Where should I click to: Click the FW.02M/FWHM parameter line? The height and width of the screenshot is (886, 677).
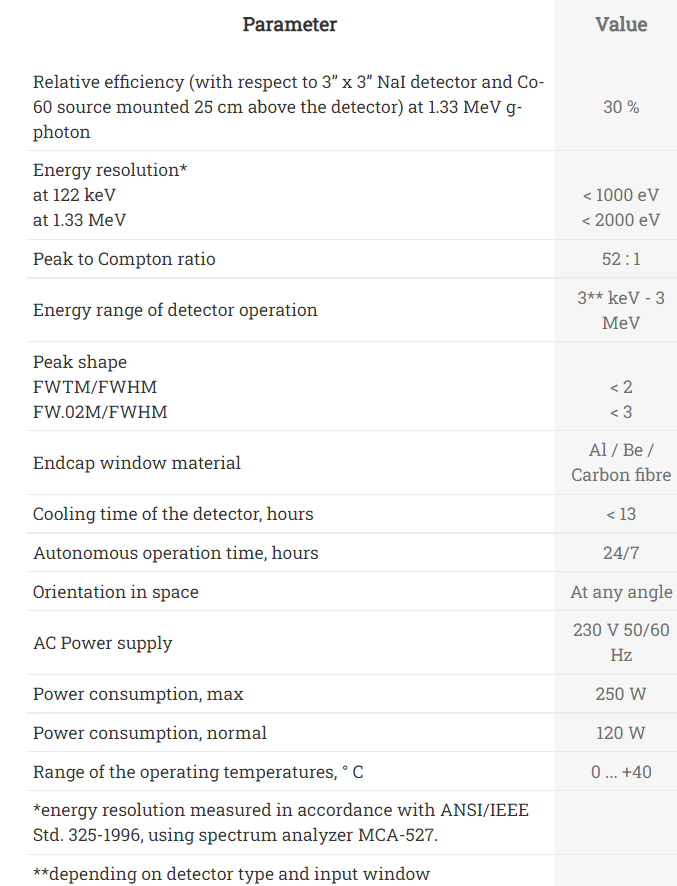click(100, 412)
